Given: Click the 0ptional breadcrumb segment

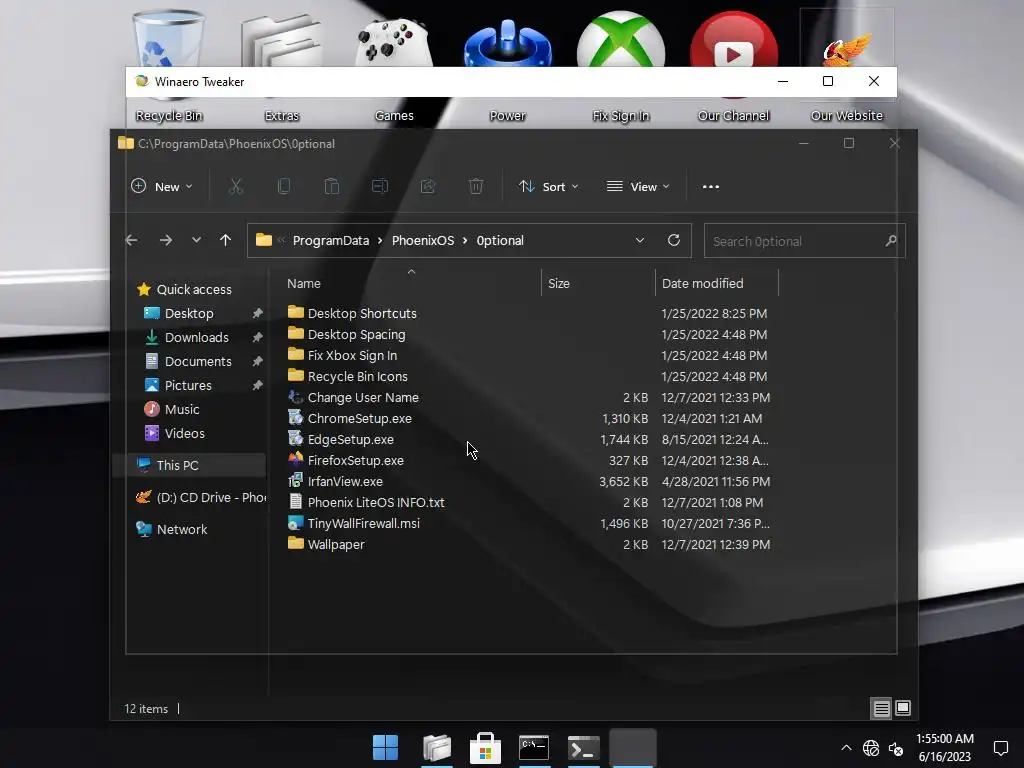Looking at the screenshot, I should pos(500,240).
